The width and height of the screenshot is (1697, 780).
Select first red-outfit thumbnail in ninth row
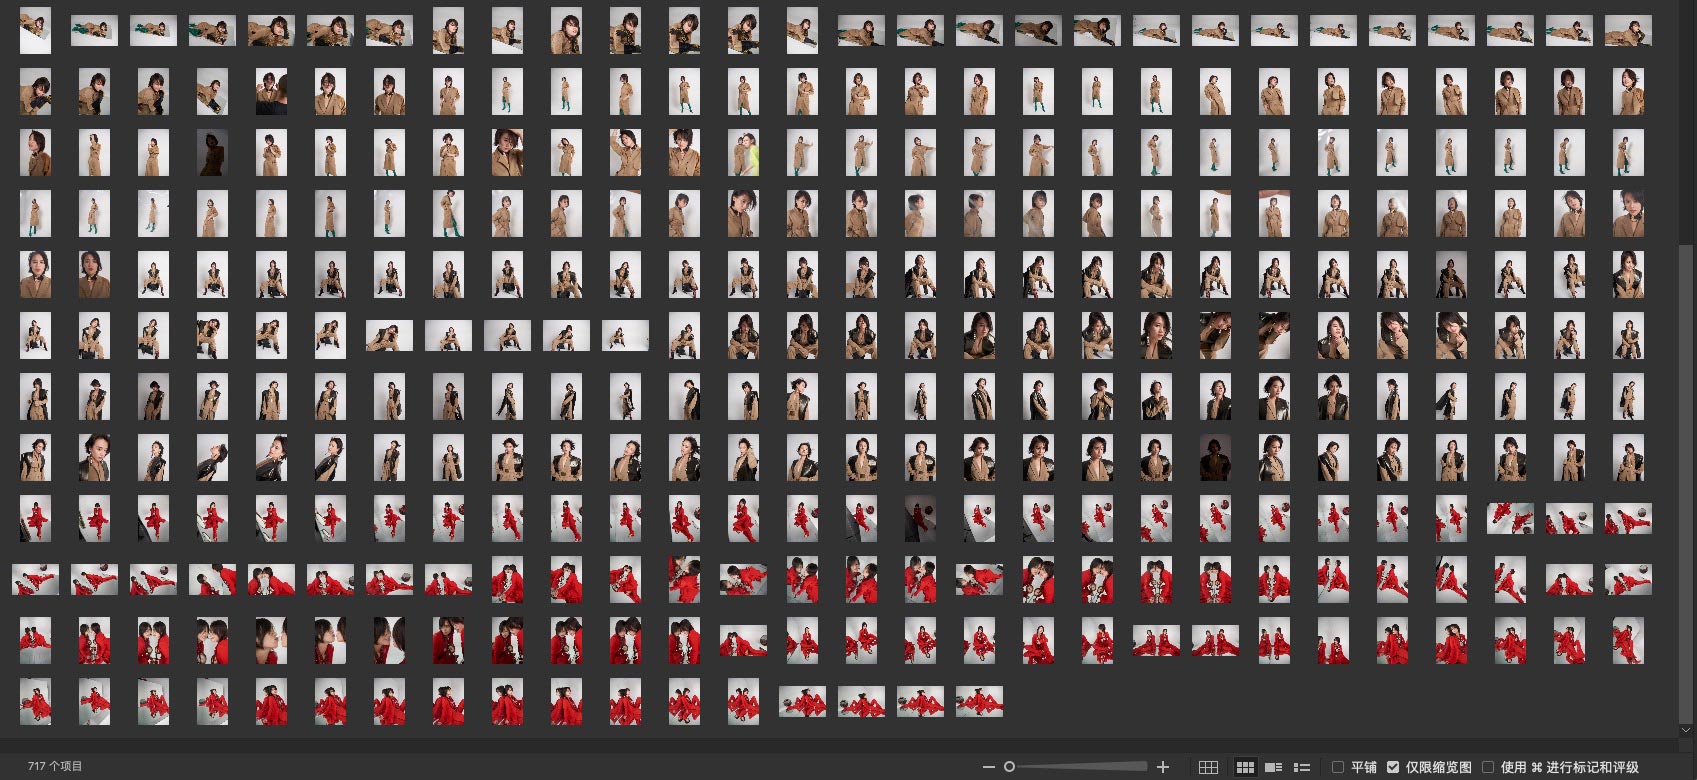(35, 519)
